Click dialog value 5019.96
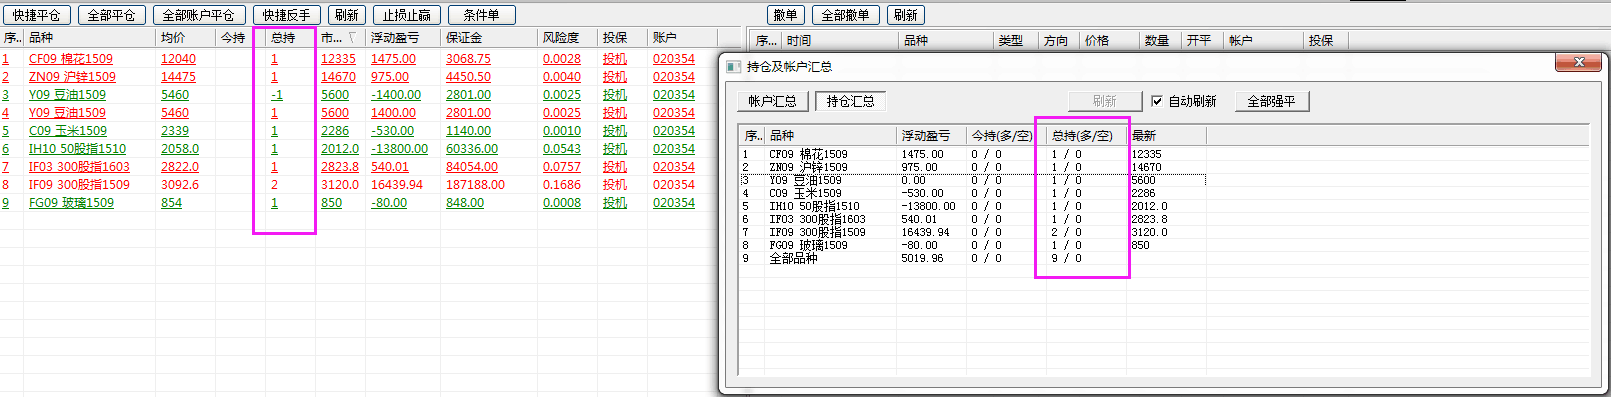The width and height of the screenshot is (1611, 397). tap(922, 258)
